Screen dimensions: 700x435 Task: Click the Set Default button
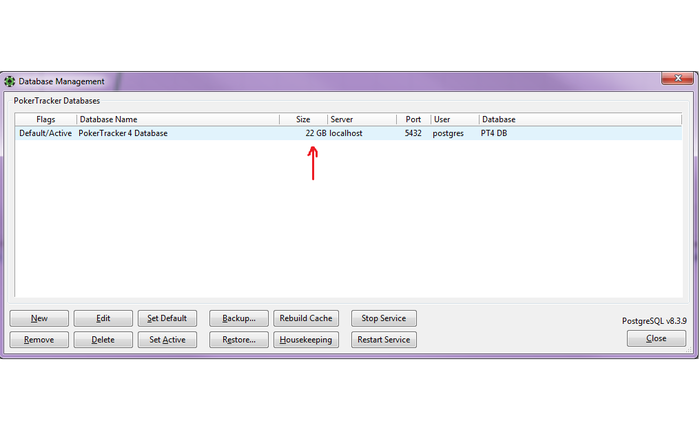(167, 318)
